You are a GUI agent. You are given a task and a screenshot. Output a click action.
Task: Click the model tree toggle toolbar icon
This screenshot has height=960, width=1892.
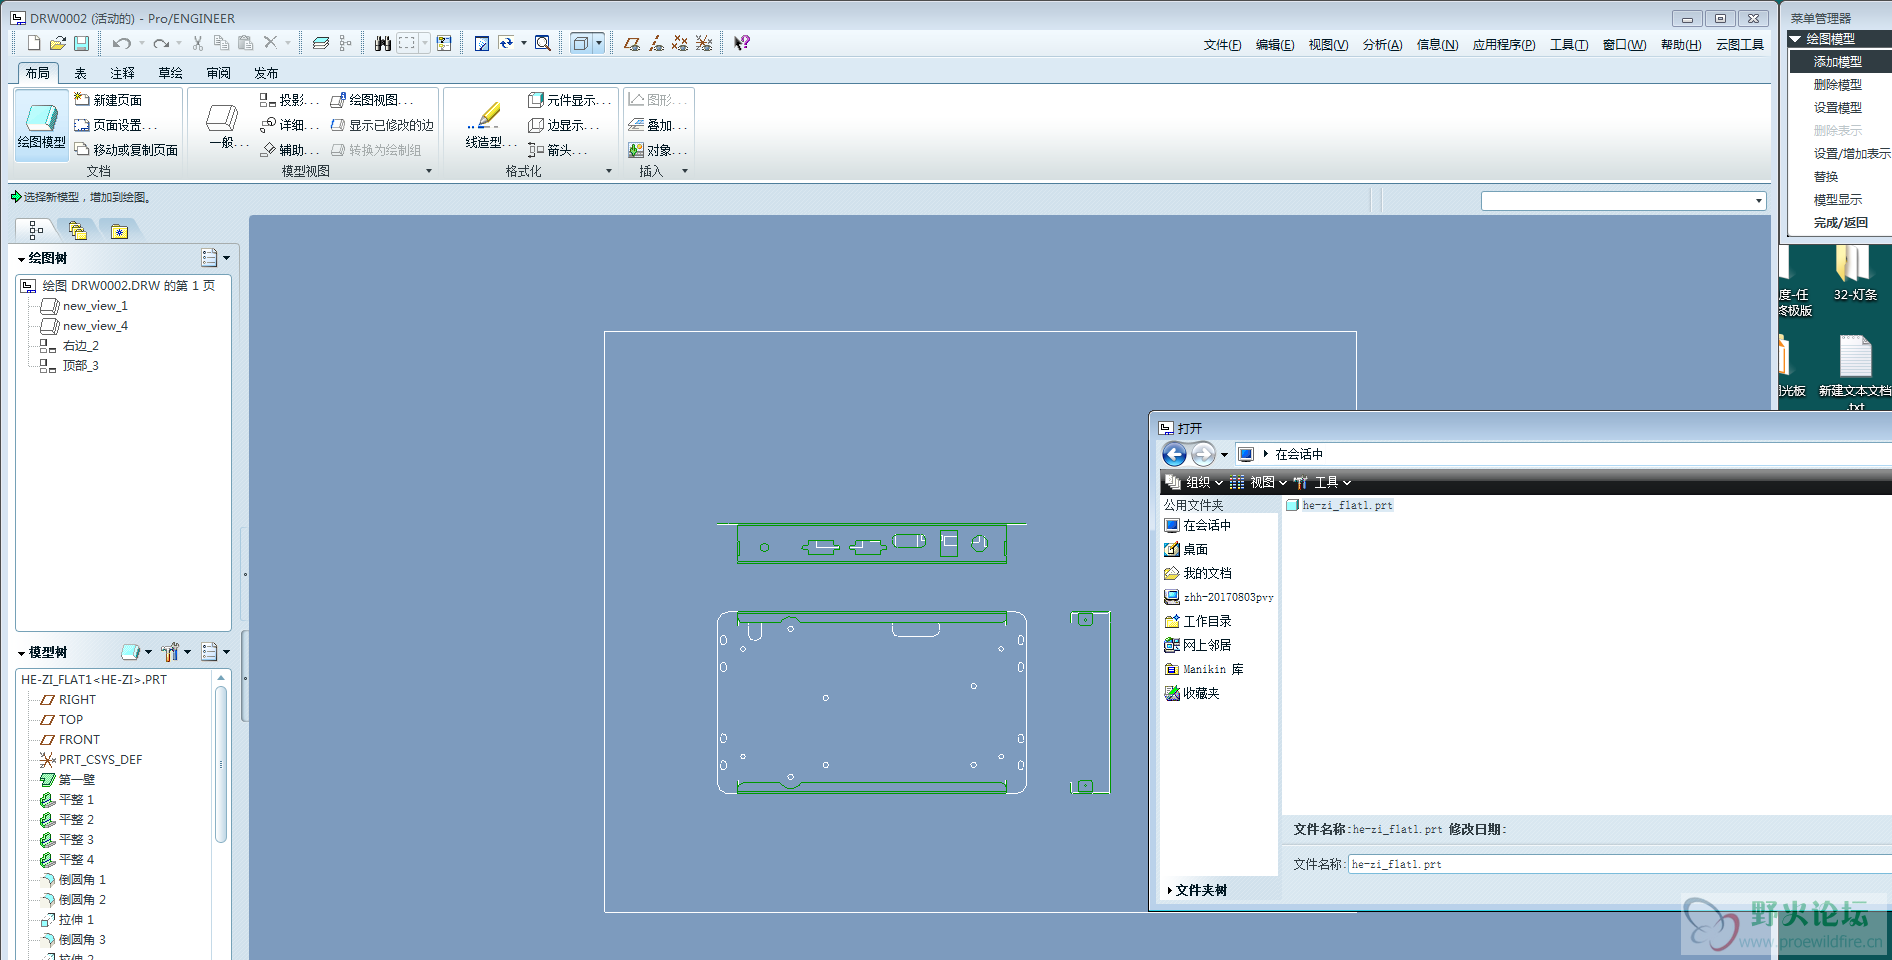tap(345, 43)
